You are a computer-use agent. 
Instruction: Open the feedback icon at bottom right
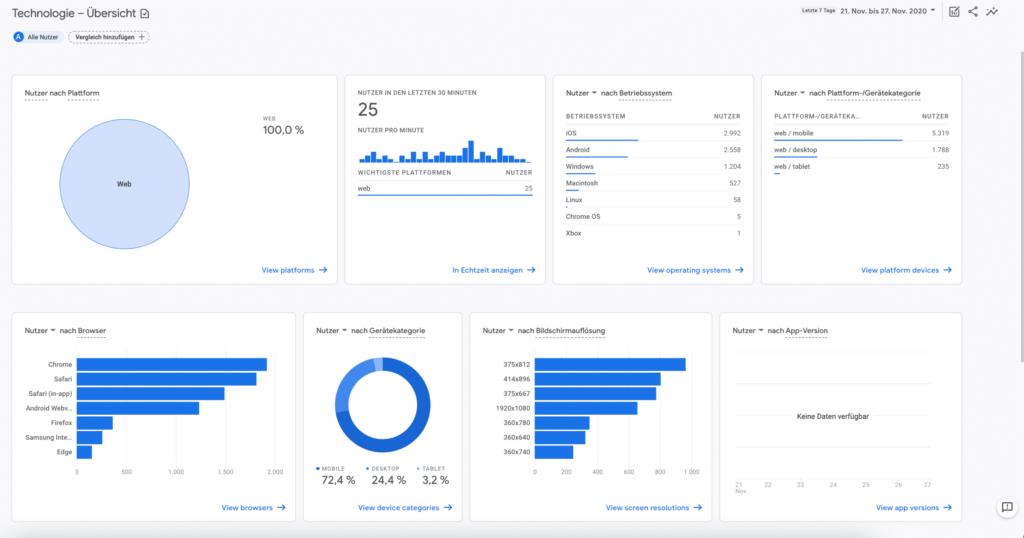1007,508
